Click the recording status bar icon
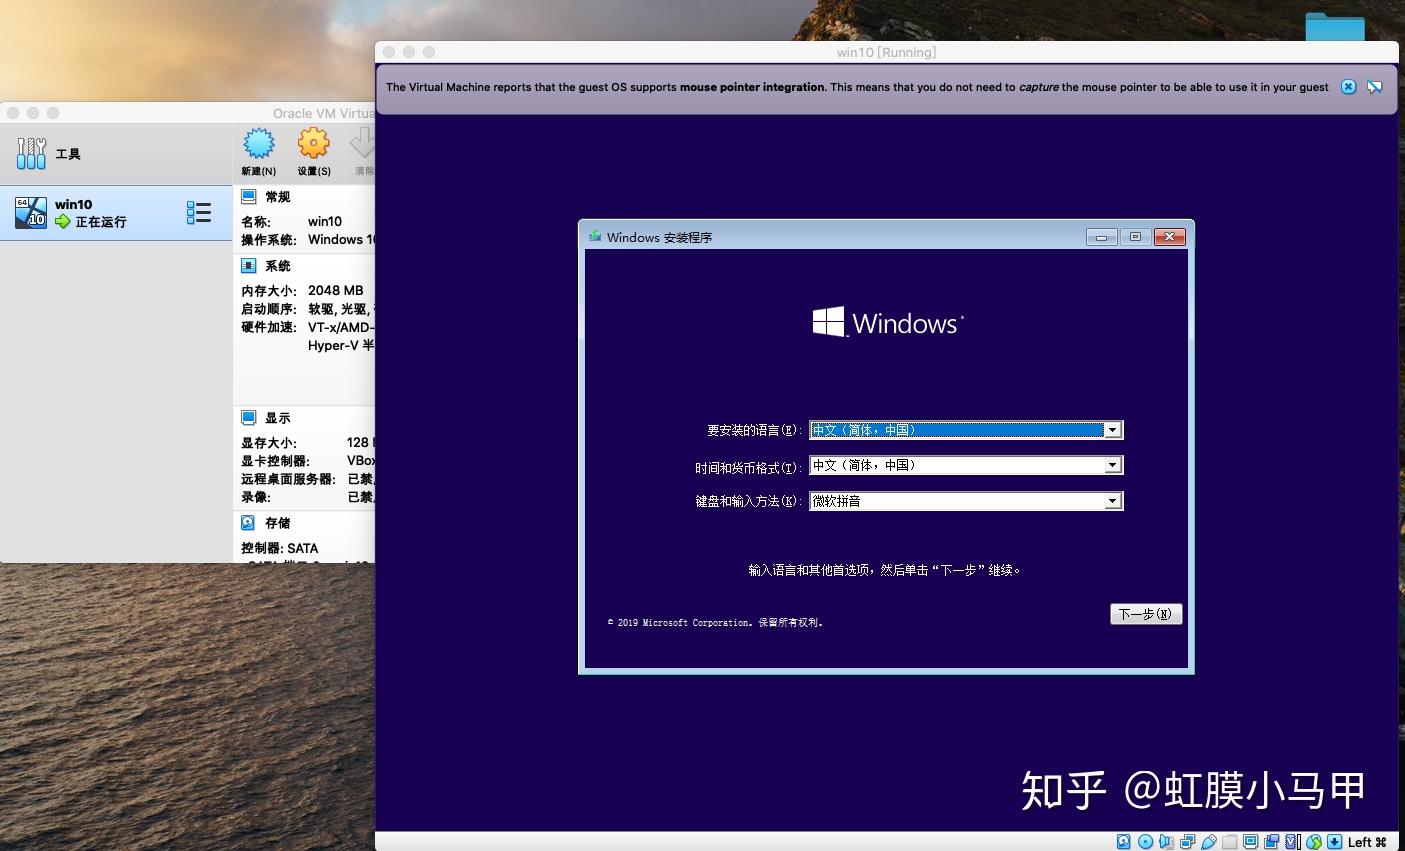1405x851 pixels. (x=1272, y=842)
